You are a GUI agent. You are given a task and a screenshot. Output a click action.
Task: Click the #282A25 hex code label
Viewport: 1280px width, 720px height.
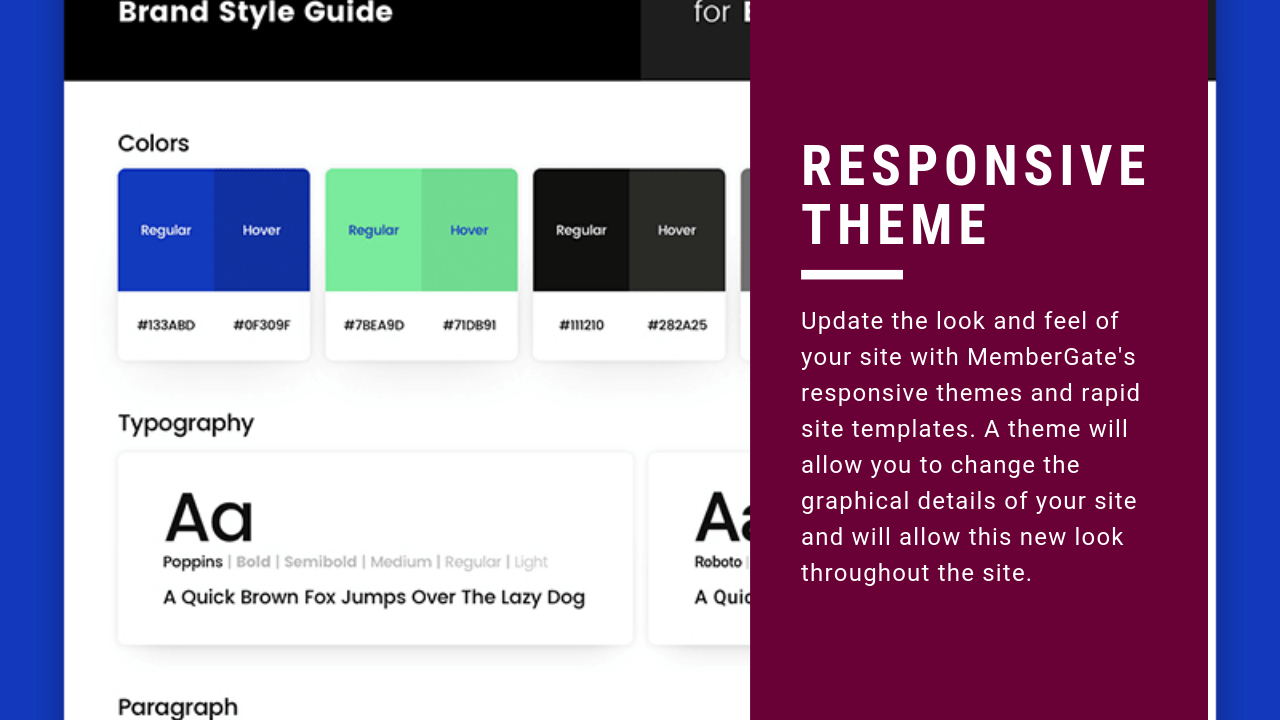coord(677,325)
